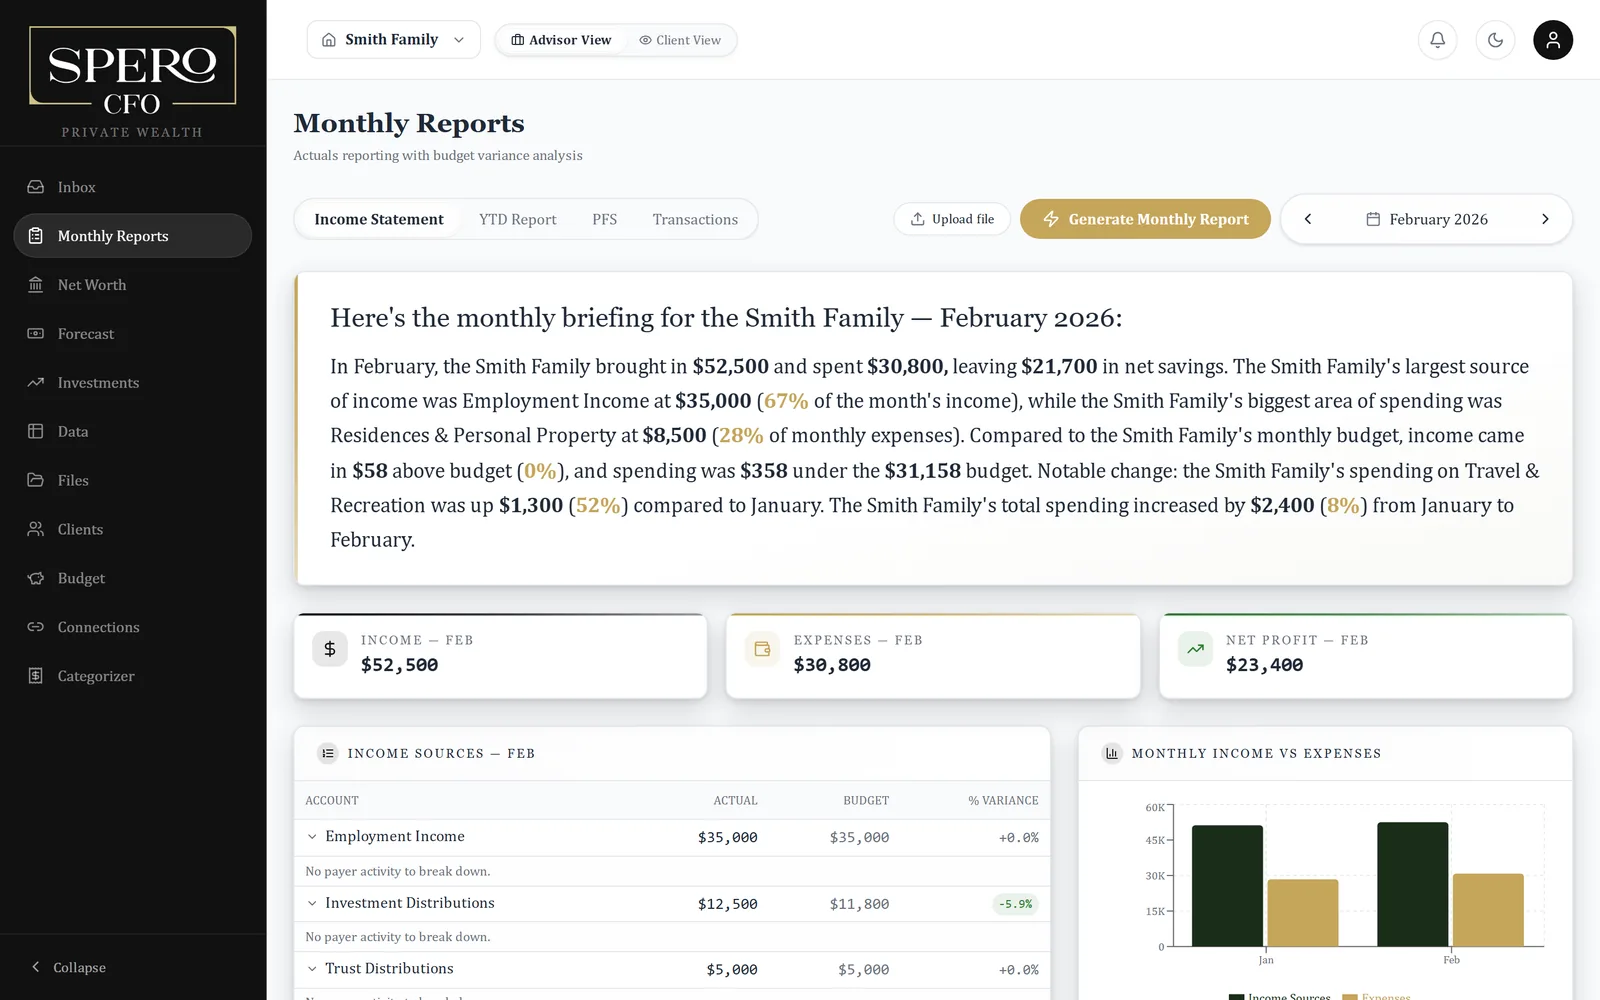Click the -5.9% variance badge
The image size is (1600, 1000).
point(1016,904)
